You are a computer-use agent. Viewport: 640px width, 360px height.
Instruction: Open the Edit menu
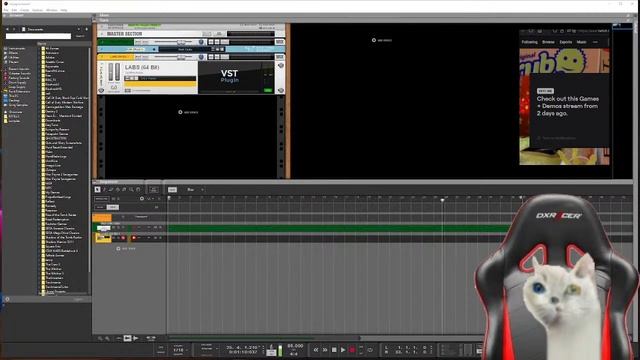pyautogui.click(x=14, y=10)
